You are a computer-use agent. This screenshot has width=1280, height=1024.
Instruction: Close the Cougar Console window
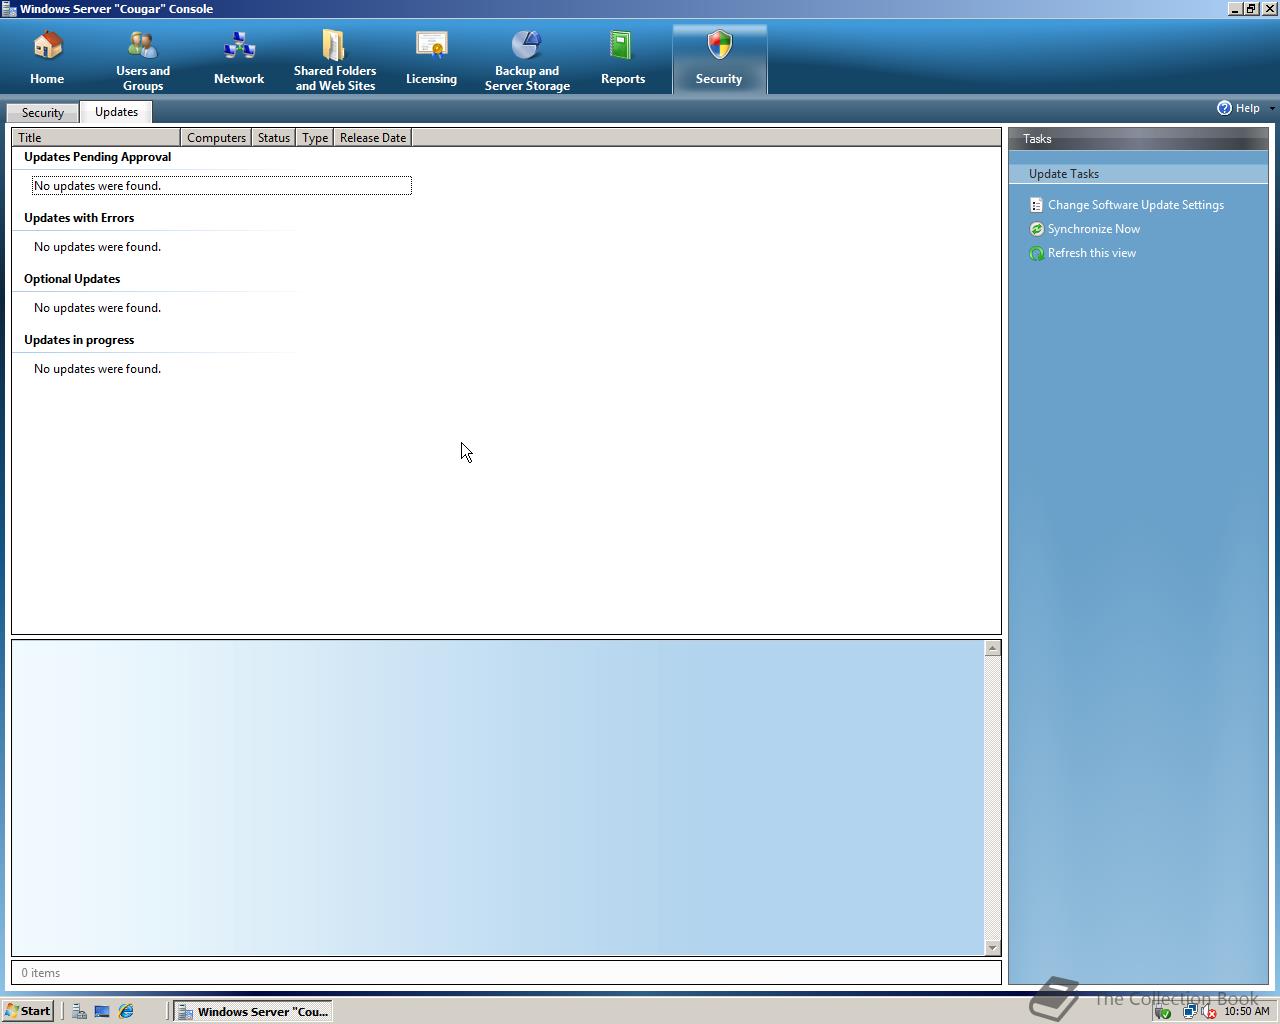coord(1269,9)
